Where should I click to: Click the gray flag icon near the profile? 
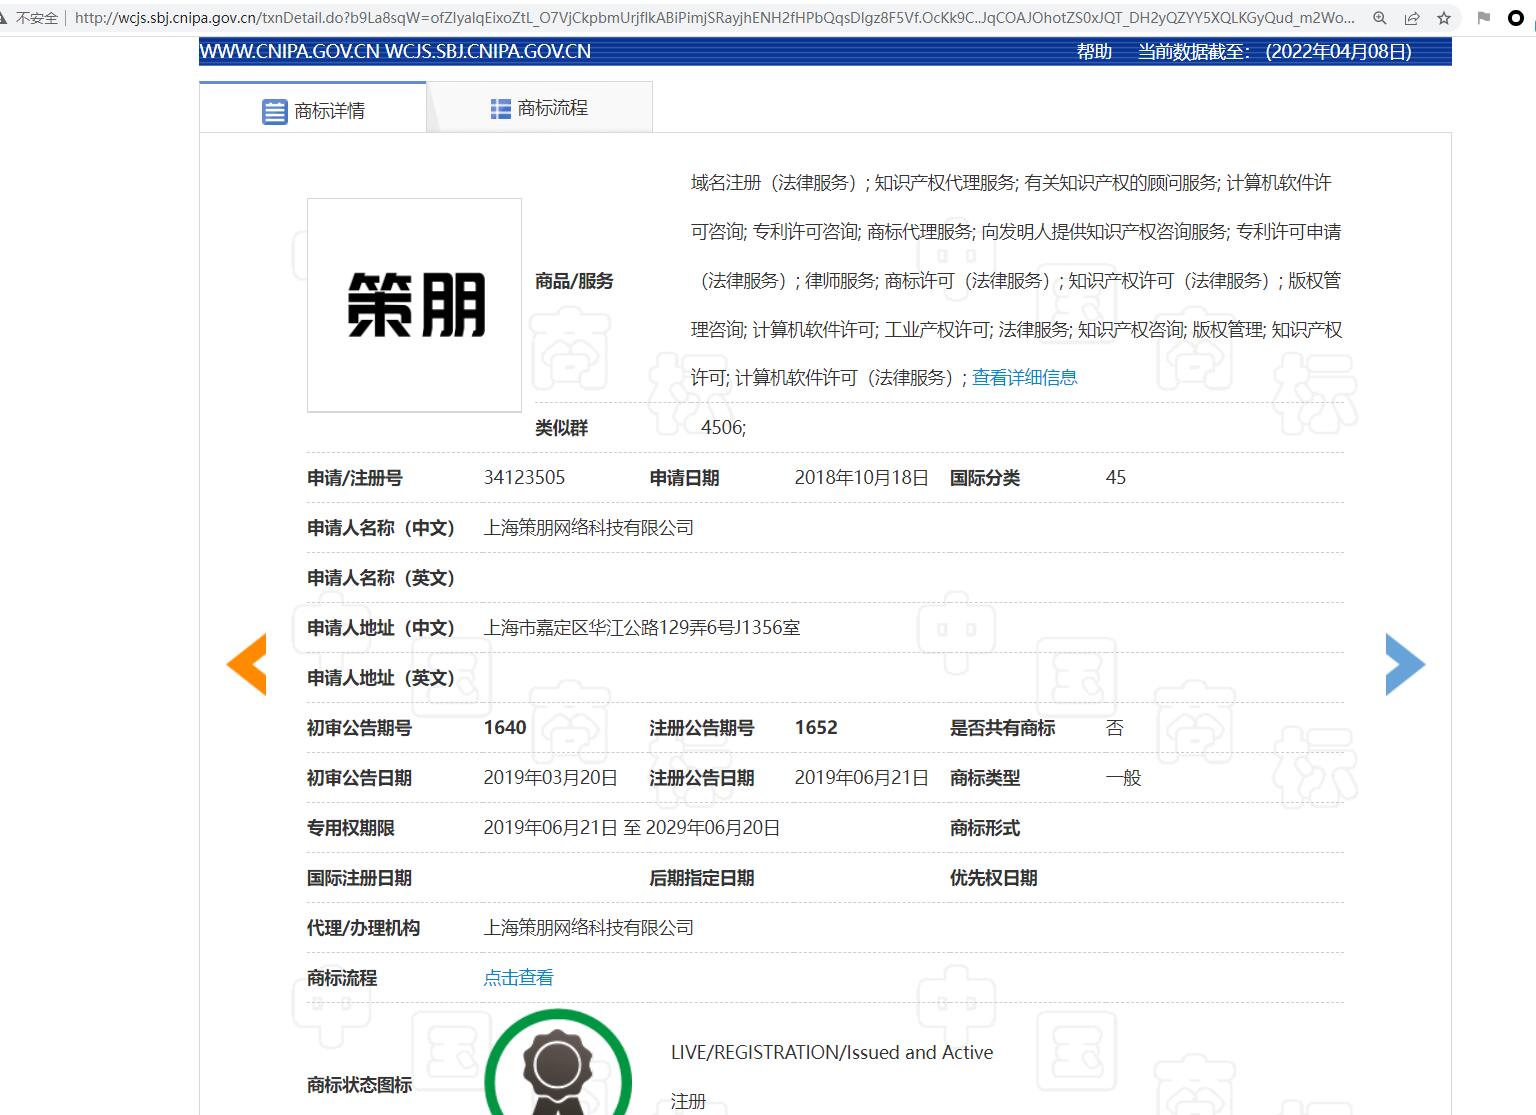coord(1482,17)
